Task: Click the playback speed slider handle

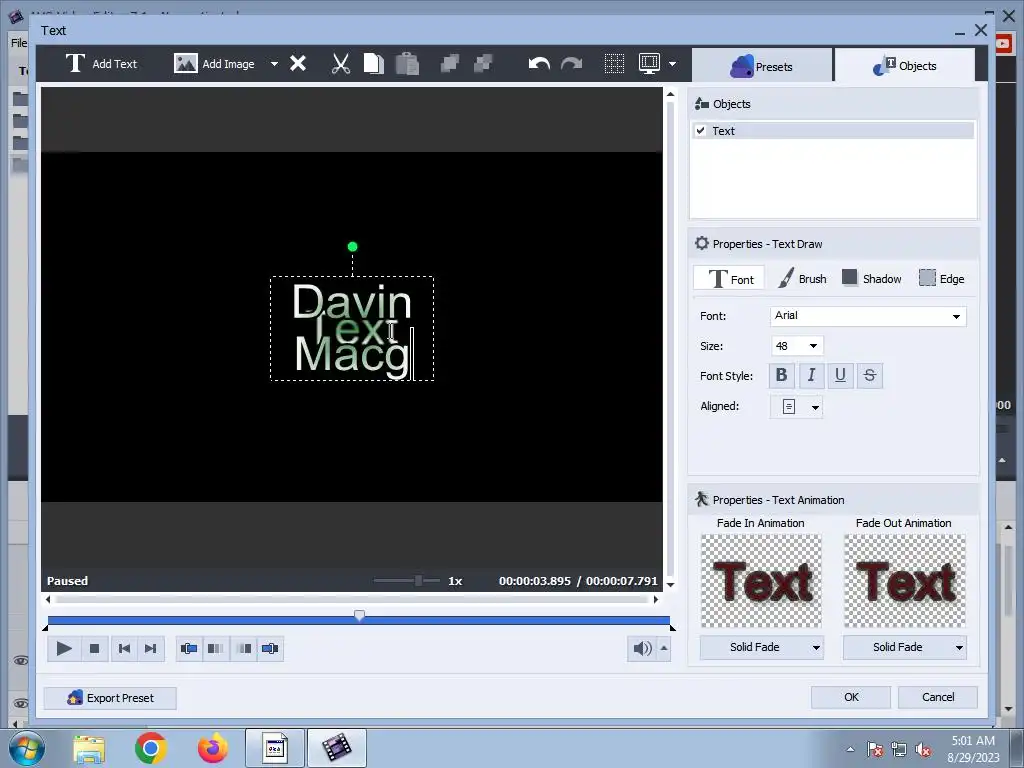Action: tap(418, 581)
